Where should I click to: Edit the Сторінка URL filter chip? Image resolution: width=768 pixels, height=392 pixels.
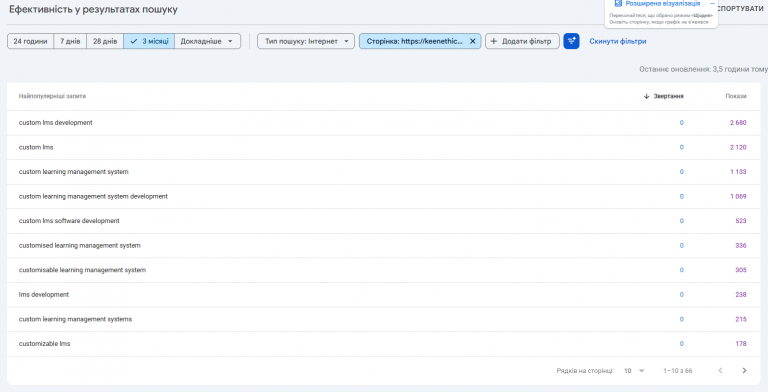414,41
